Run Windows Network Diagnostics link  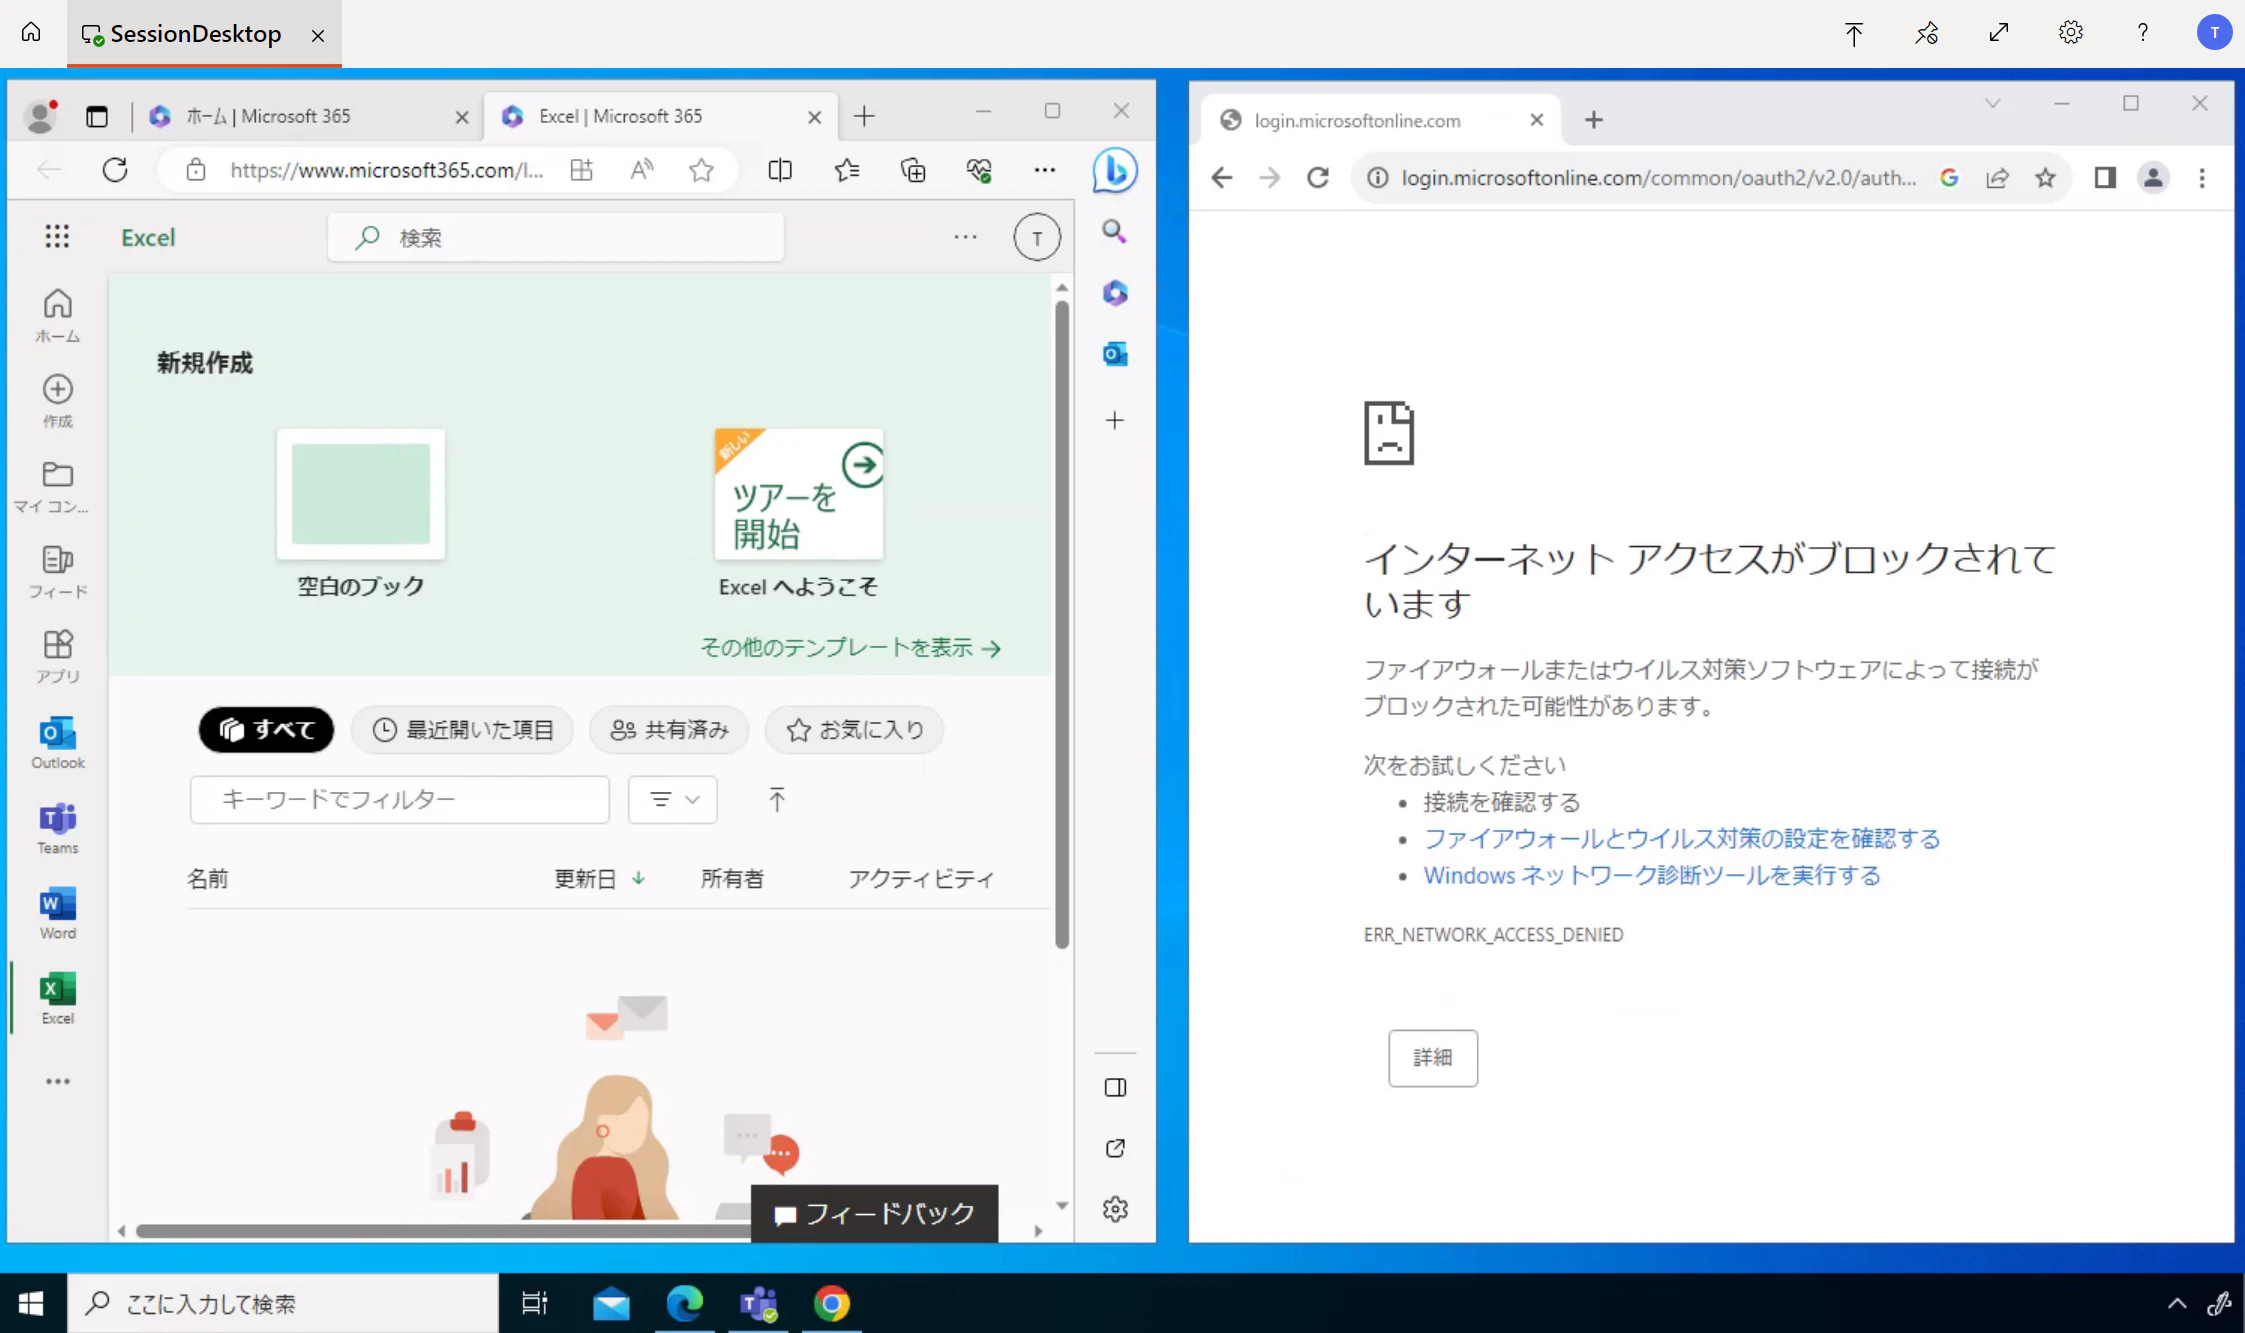[1652, 876]
